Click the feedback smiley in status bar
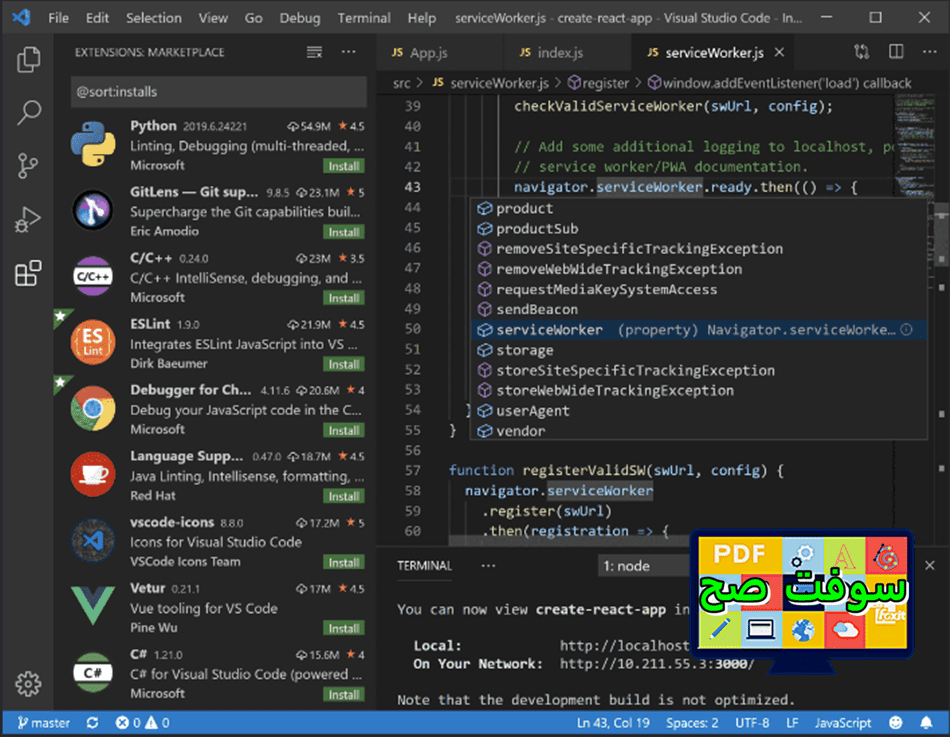The width and height of the screenshot is (950, 737). pyautogui.click(x=895, y=722)
